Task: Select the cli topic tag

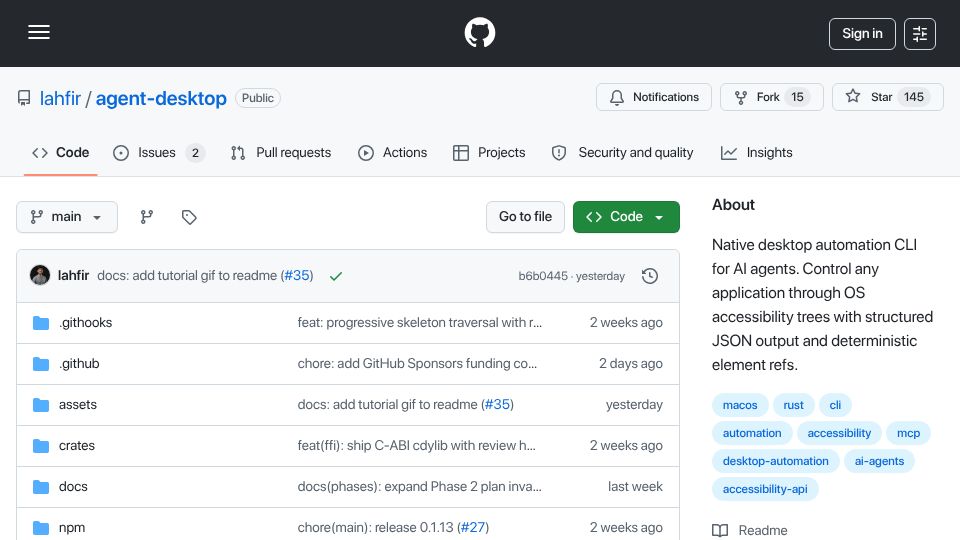Action: tap(835, 405)
